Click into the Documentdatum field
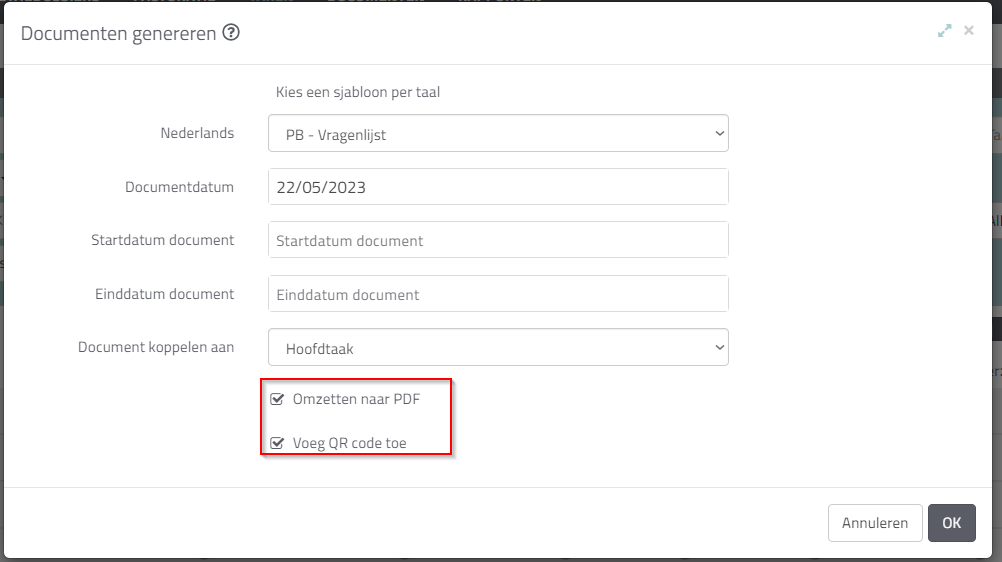Image resolution: width=1002 pixels, height=562 pixels. coord(497,187)
